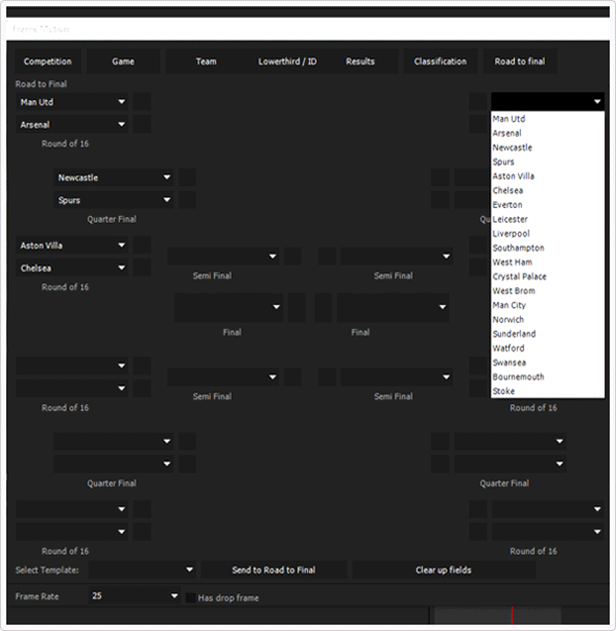This screenshot has height=631, width=616.
Task: Pick Sunderland from the team list
Action: click(548, 334)
